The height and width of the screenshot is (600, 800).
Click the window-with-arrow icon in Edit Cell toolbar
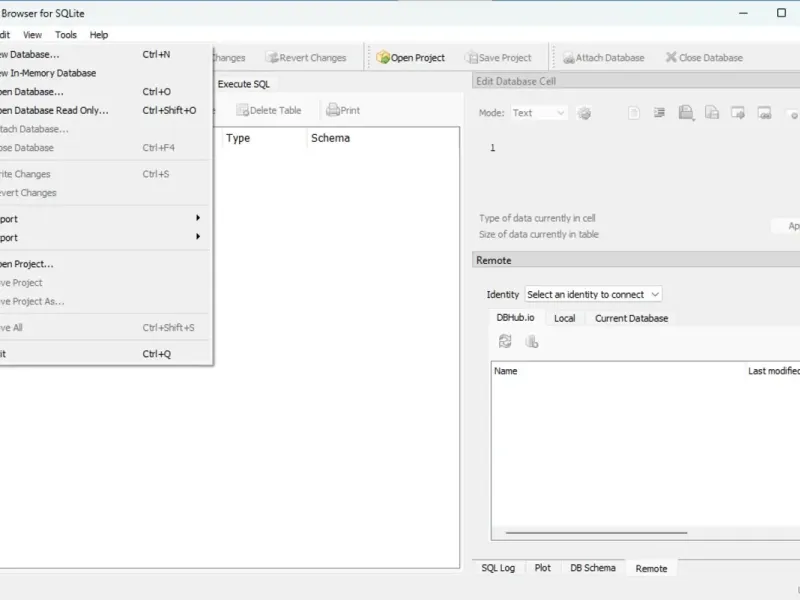738,113
